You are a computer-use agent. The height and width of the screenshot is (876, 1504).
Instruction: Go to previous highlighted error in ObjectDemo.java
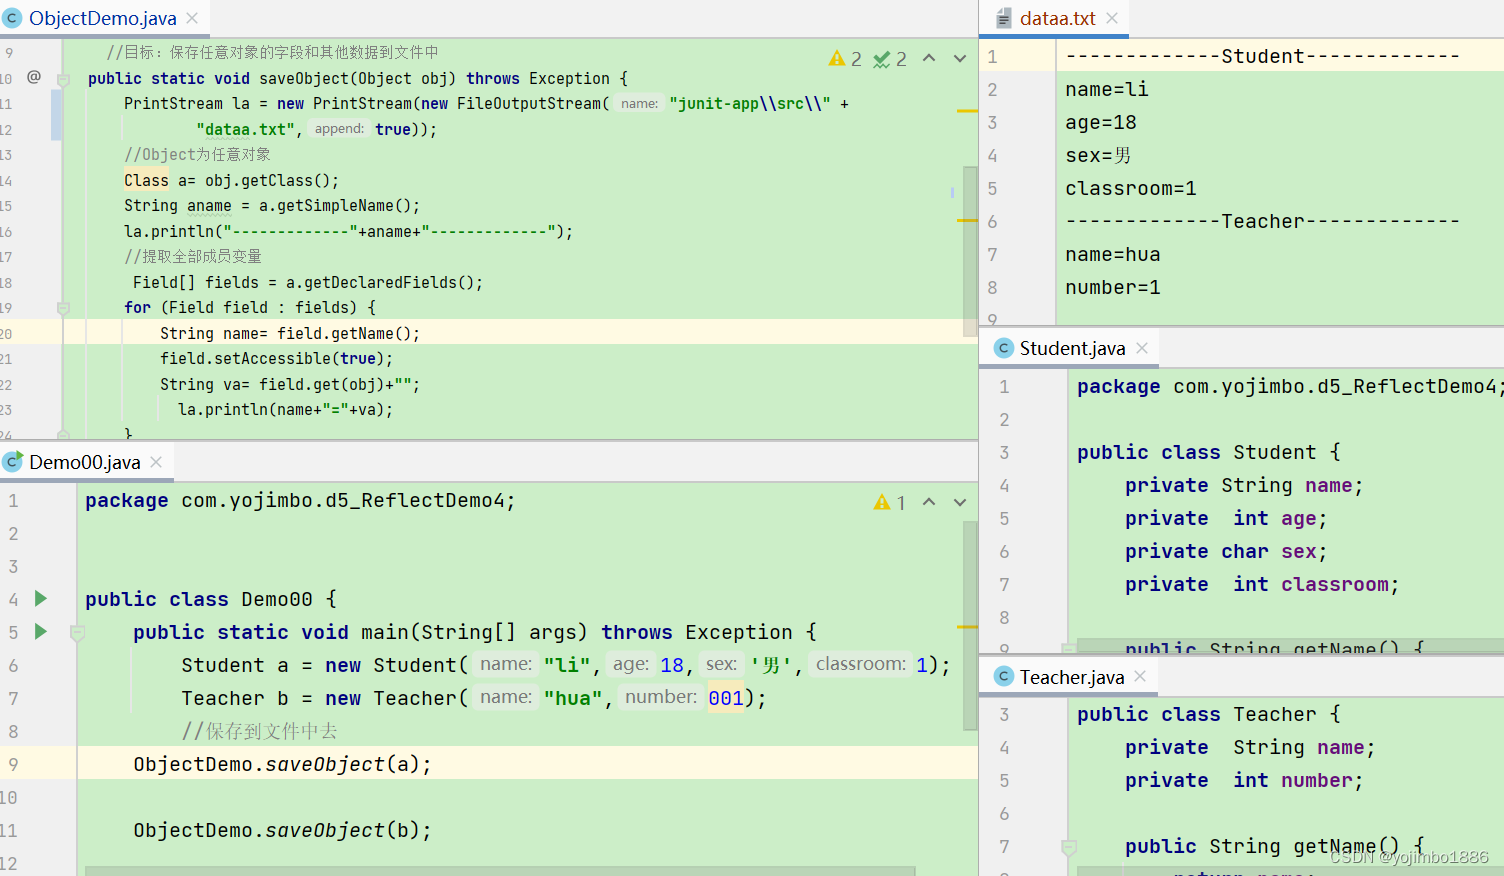(x=929, y=58)
